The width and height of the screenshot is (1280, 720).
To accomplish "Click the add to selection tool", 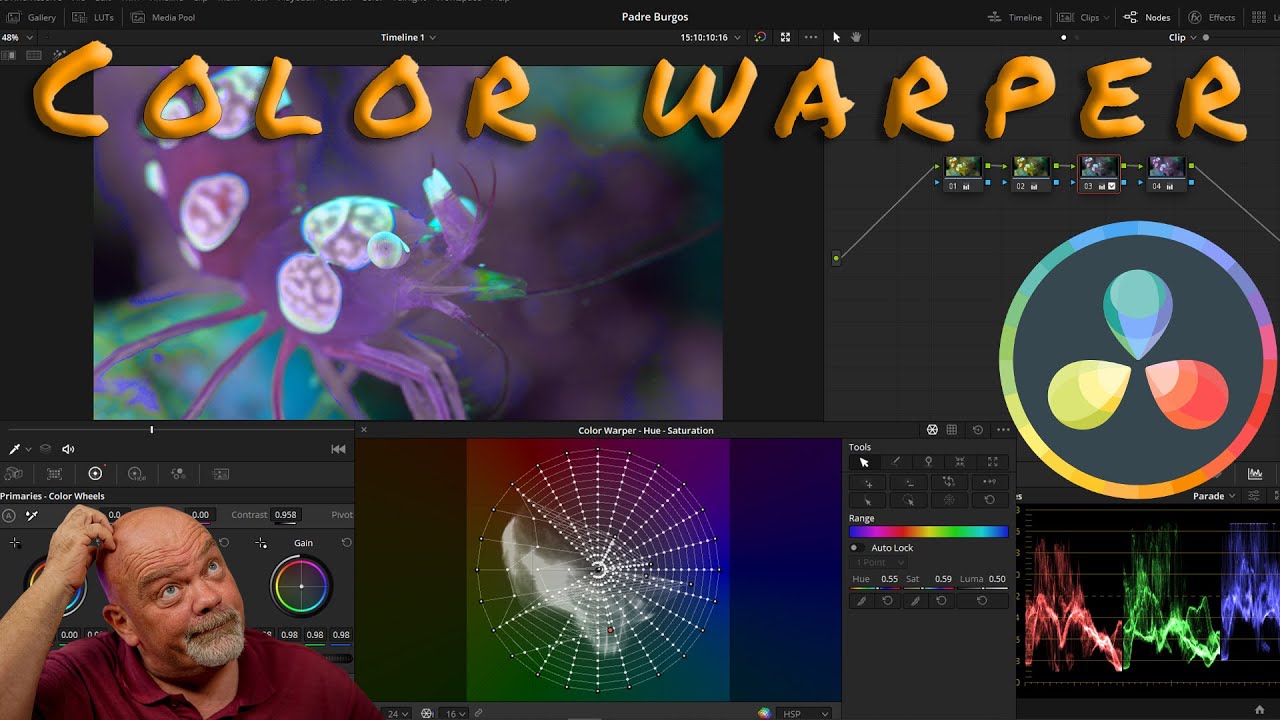I will pyautogui.click(x=867, y=482).
